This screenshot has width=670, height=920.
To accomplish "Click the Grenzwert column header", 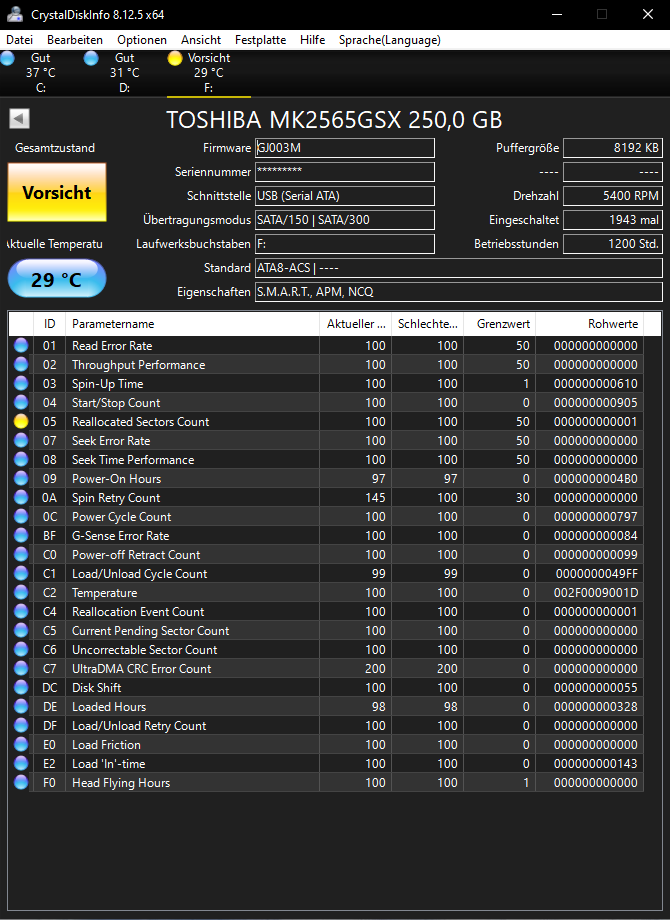I will [499, 324].
